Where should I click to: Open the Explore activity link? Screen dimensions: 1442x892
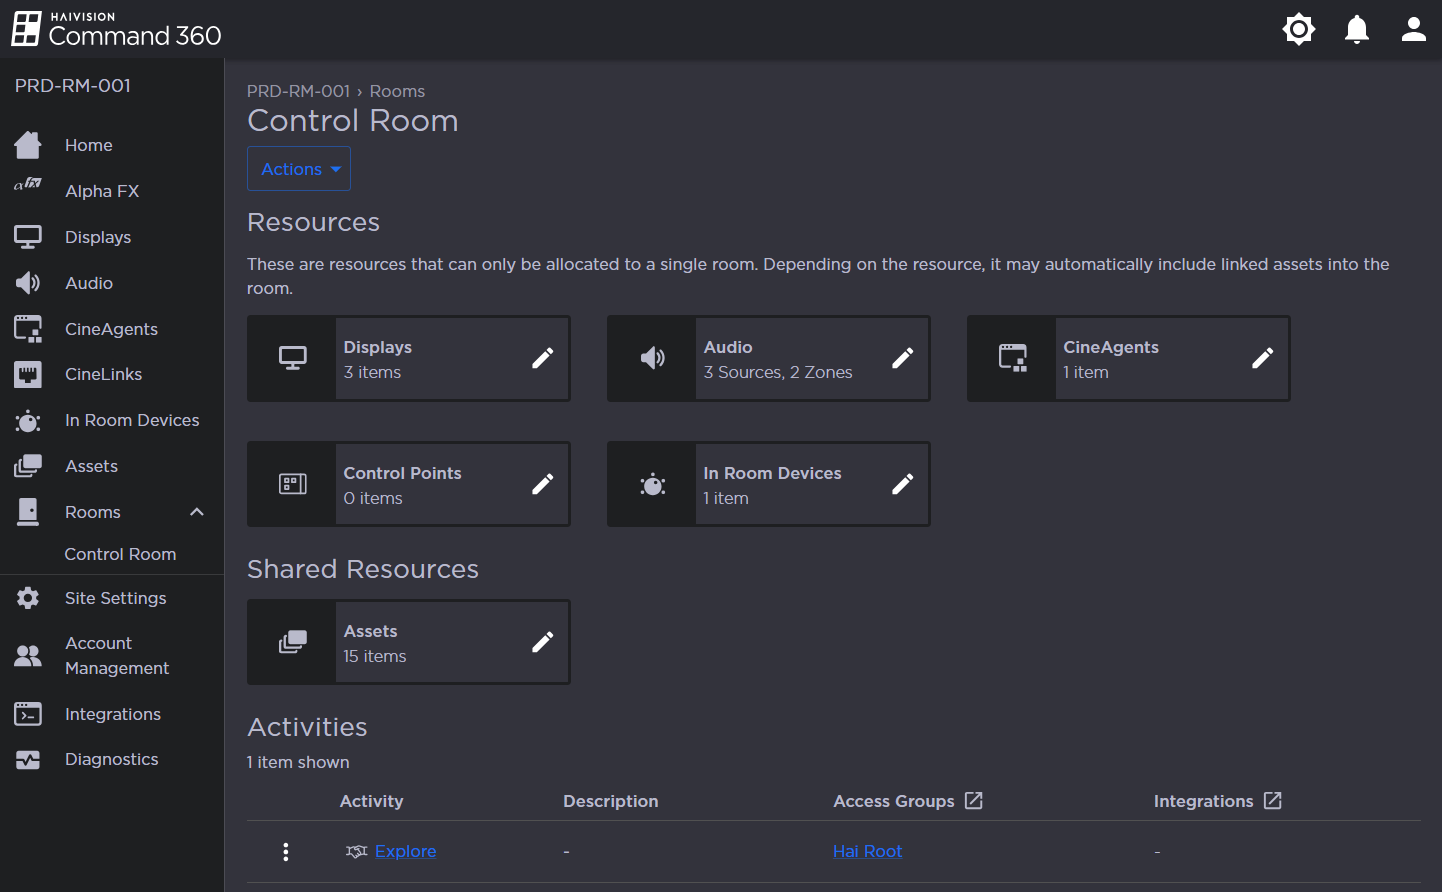405,851
